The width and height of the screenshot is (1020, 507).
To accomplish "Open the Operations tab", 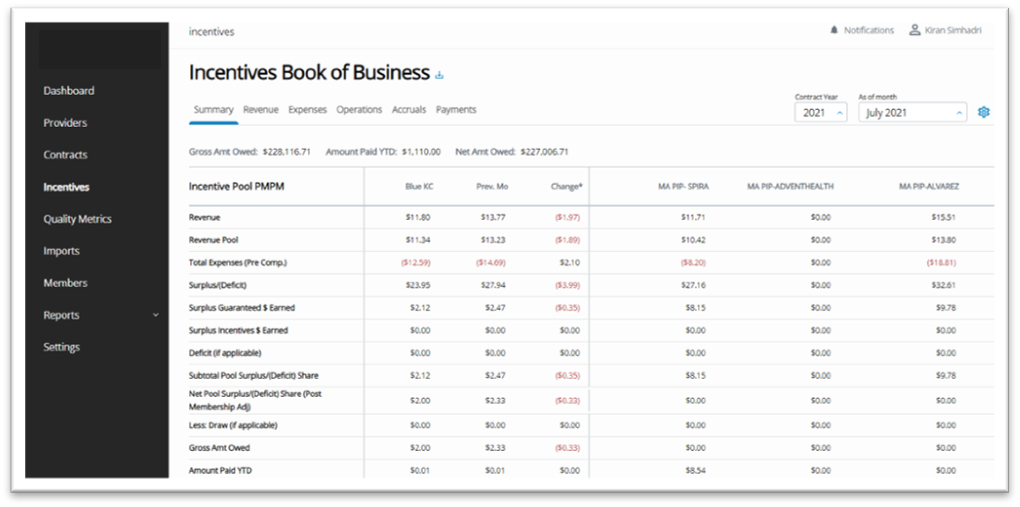I will point(359,110).
